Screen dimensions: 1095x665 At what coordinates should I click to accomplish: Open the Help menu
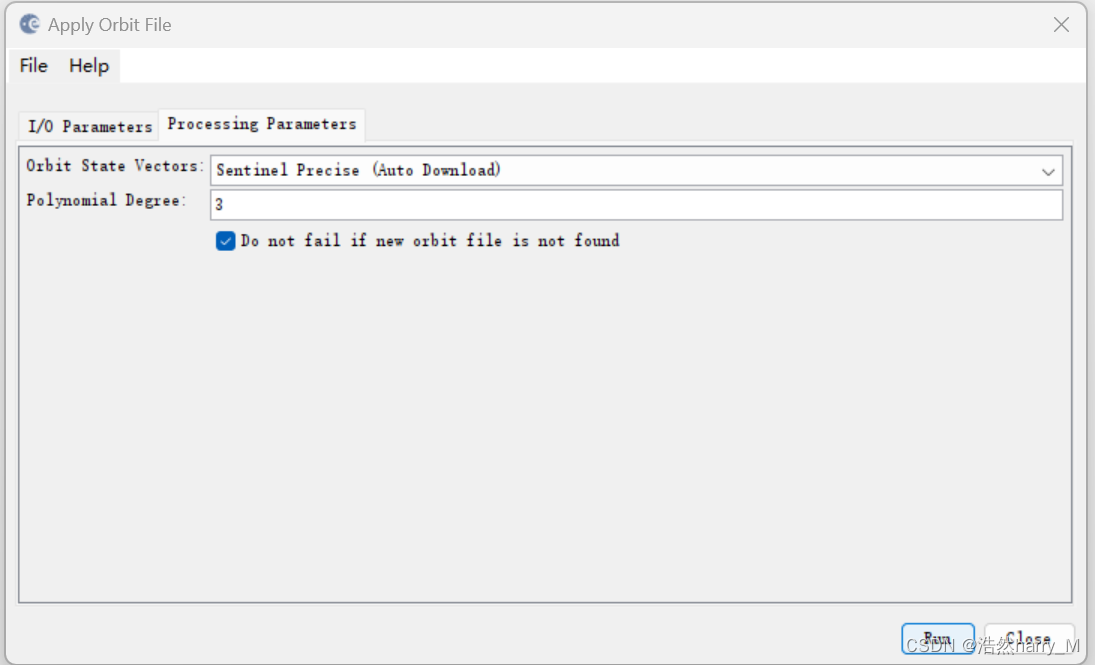pyautogui.click(x=89, y=66)
